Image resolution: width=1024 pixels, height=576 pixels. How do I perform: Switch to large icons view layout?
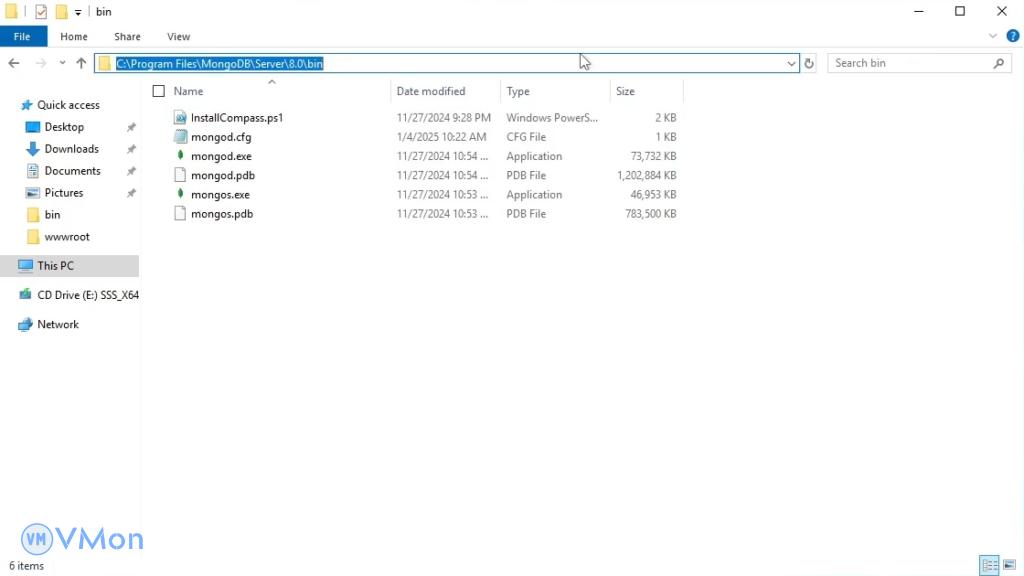click(1010, 565)
